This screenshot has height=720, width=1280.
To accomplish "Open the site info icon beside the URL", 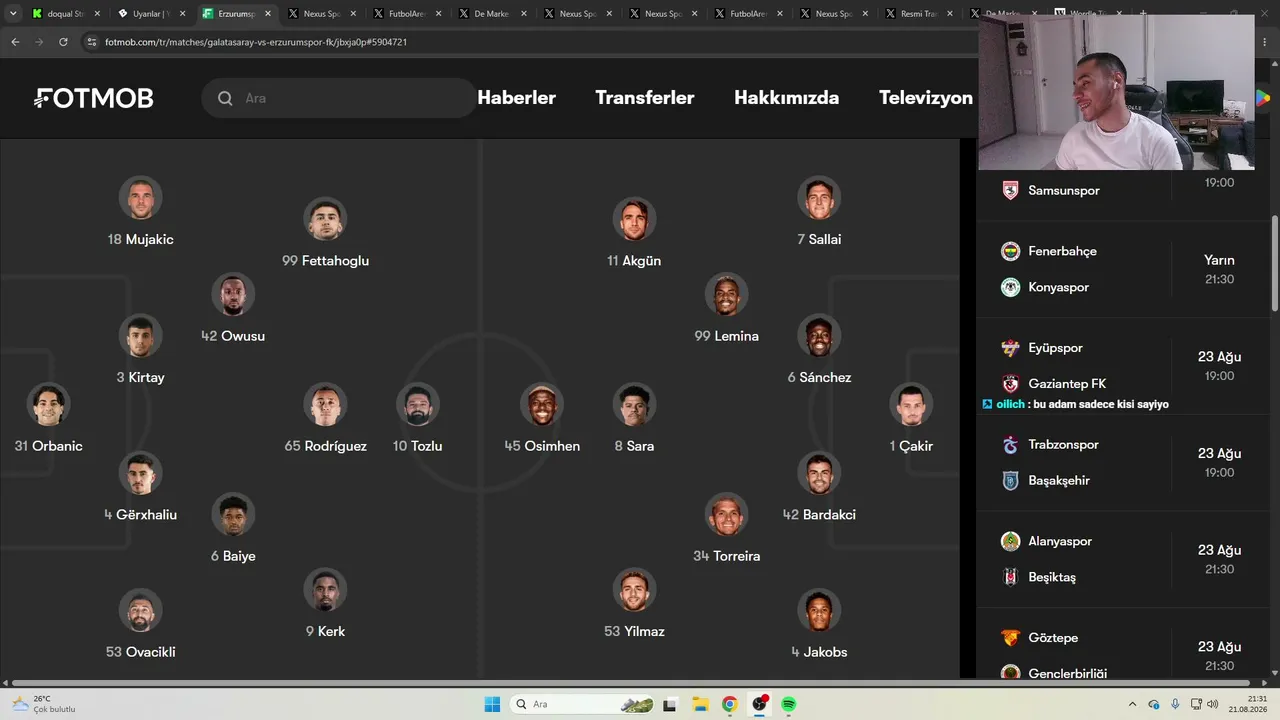I will tap(92, 42).
